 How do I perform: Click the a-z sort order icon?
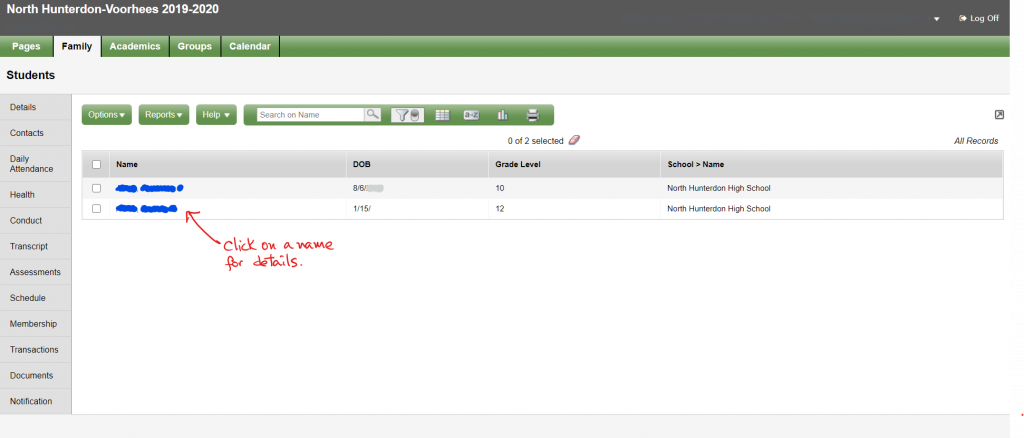tap(472, 115)
